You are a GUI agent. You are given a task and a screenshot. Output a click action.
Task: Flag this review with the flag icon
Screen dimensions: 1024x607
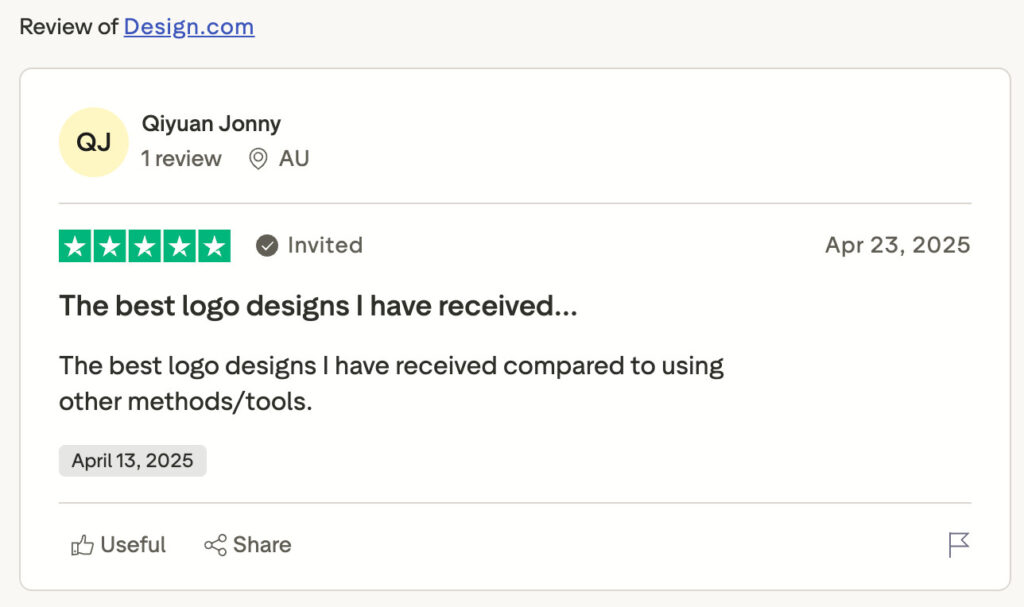959,545
